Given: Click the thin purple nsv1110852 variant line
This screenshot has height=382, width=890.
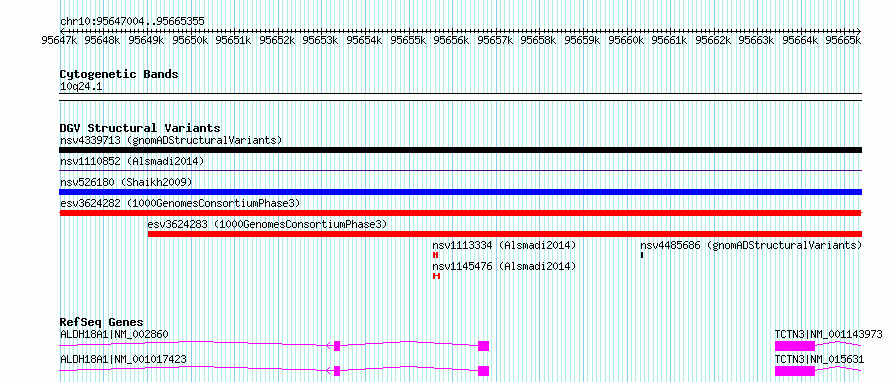Looking at the screenshot, I should tap(460, 170).
